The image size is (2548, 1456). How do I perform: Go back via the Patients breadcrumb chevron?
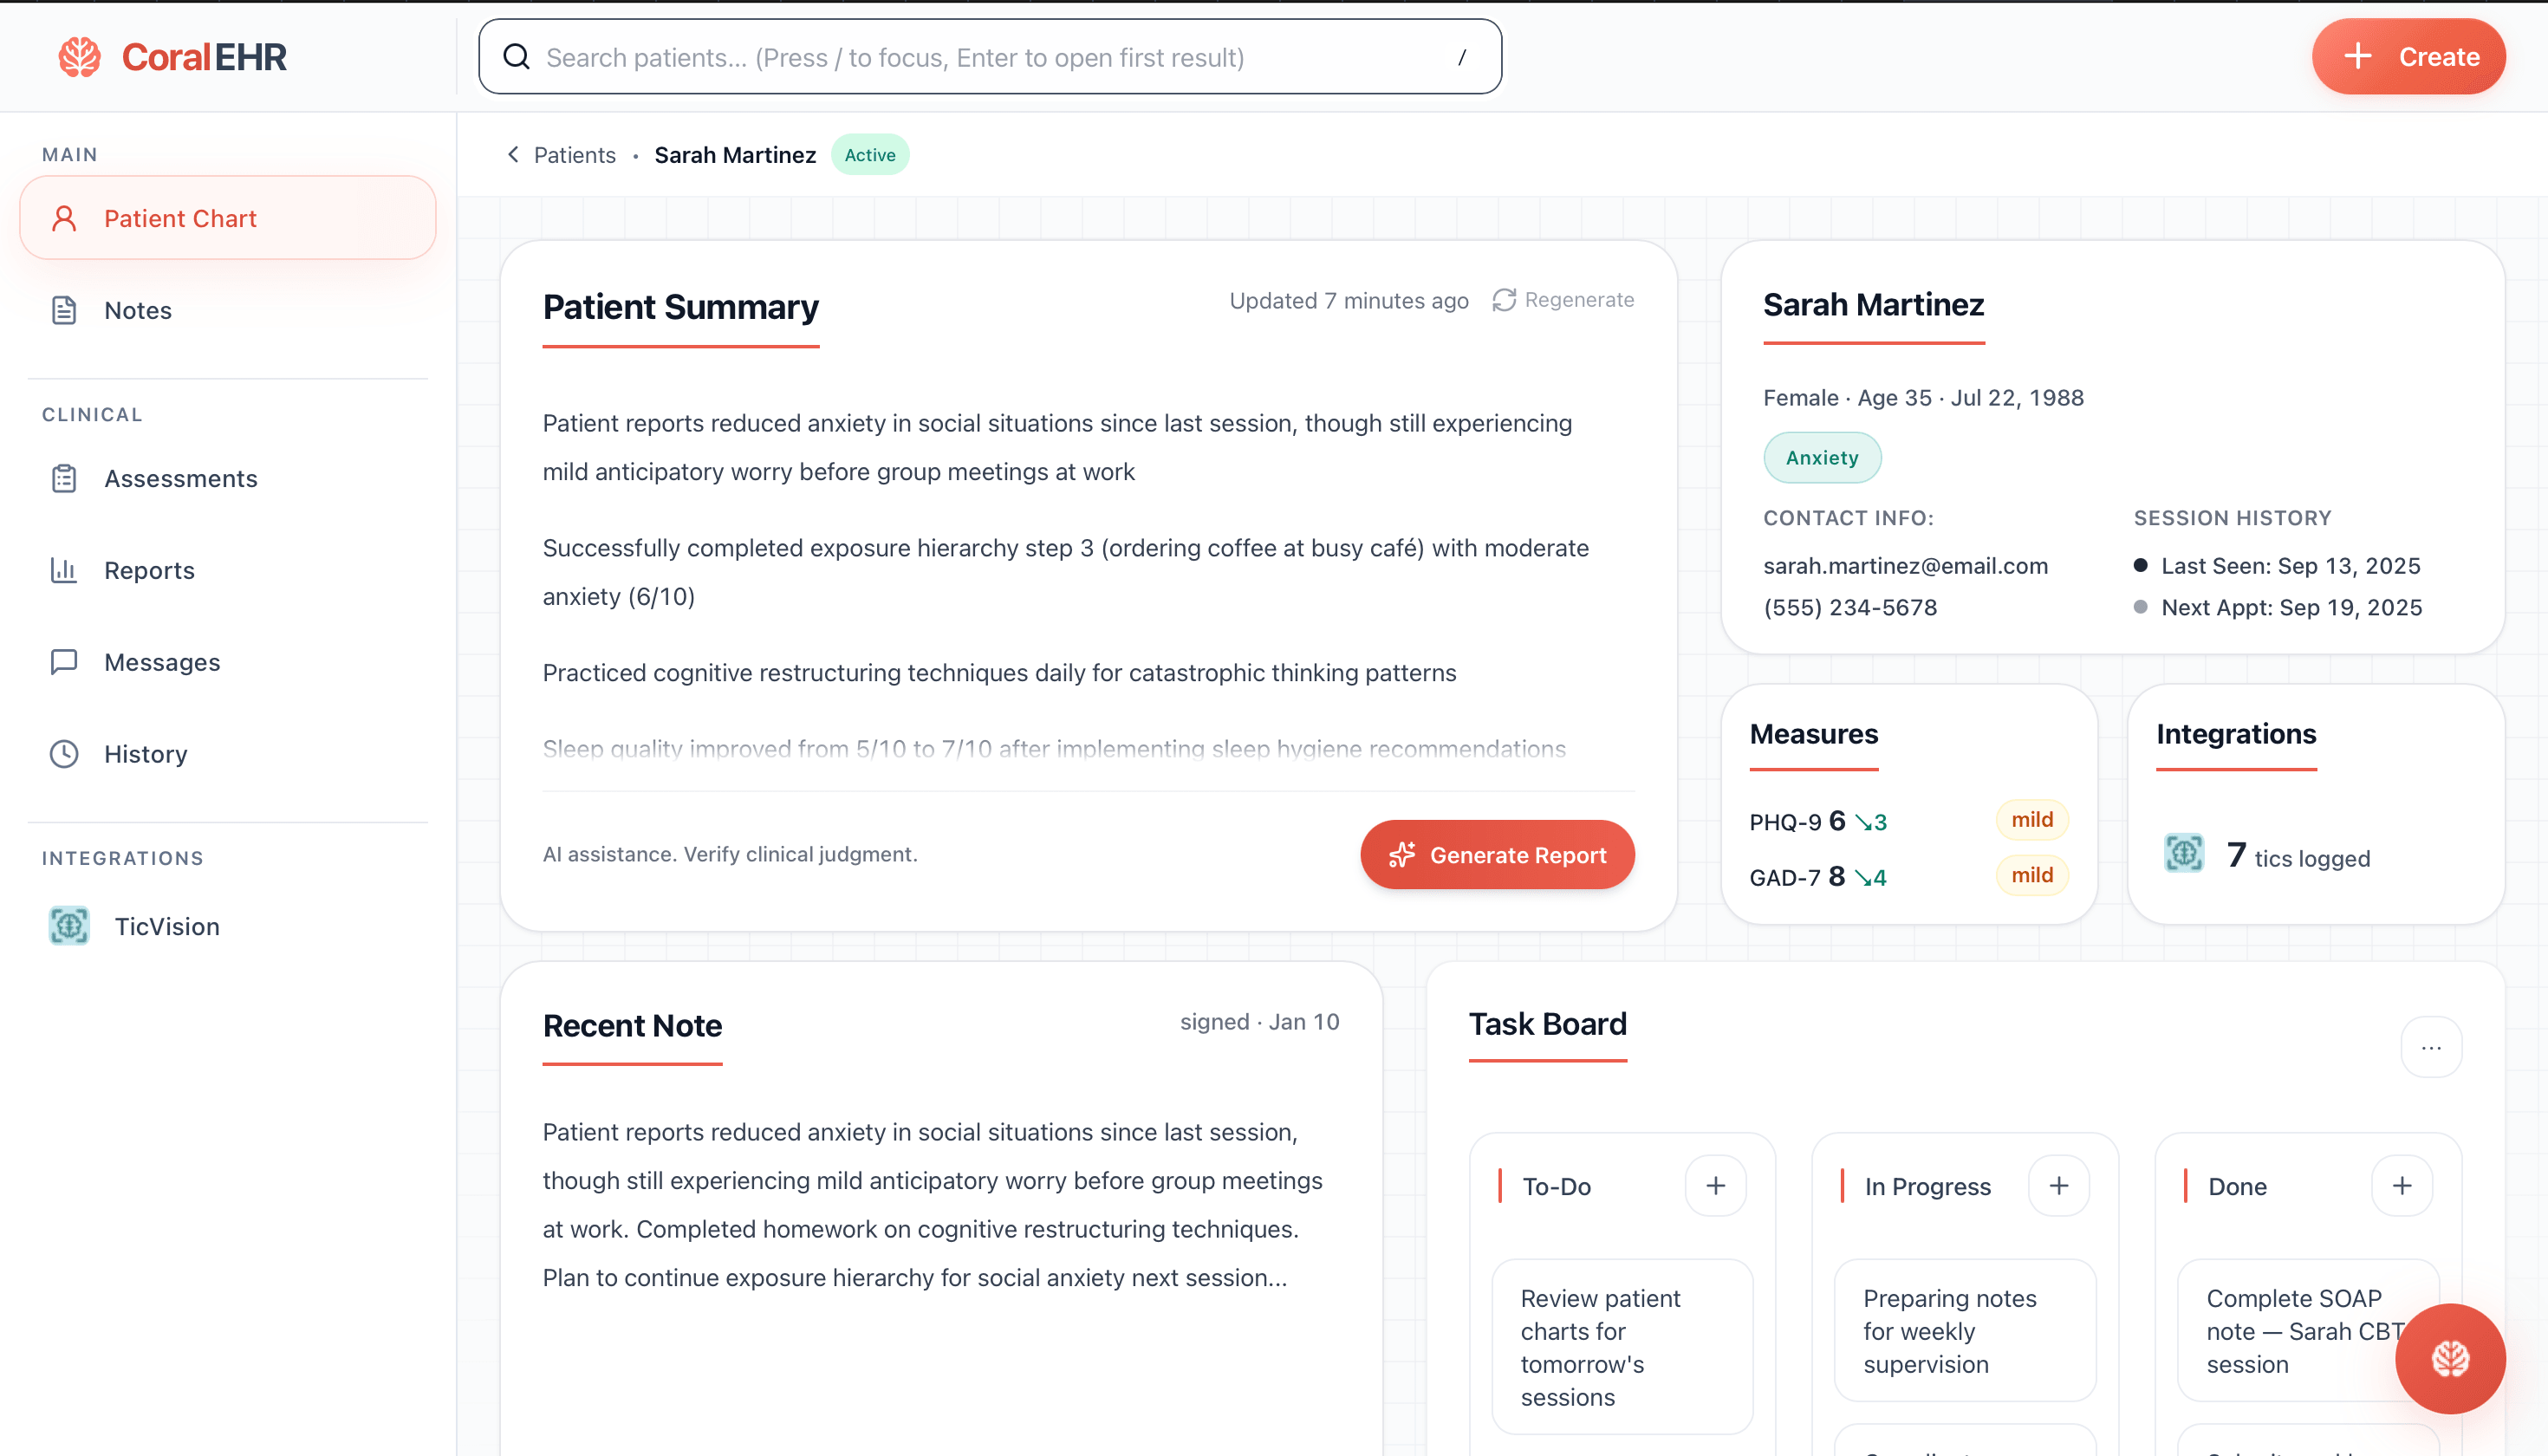513,155
